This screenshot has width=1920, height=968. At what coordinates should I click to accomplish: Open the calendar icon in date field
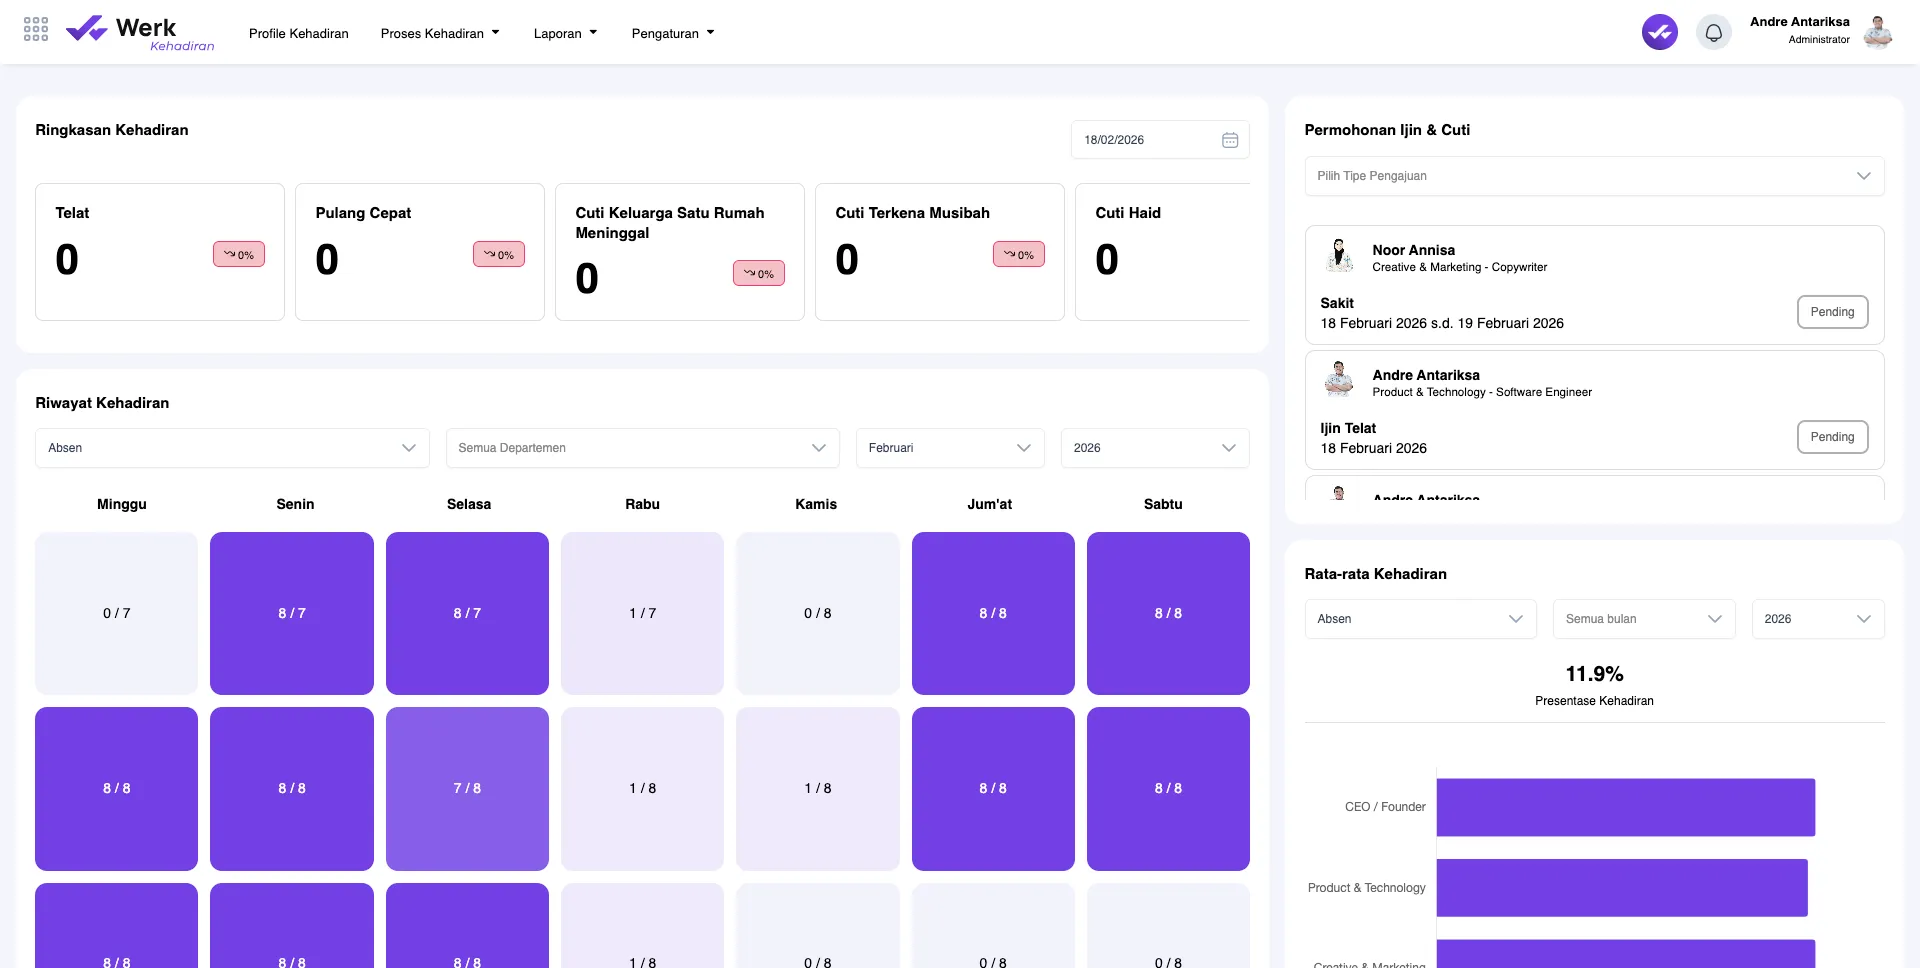click(1229, 140)
